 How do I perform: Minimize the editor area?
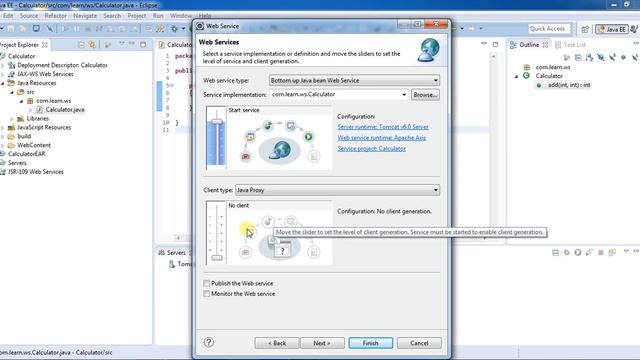484,43
